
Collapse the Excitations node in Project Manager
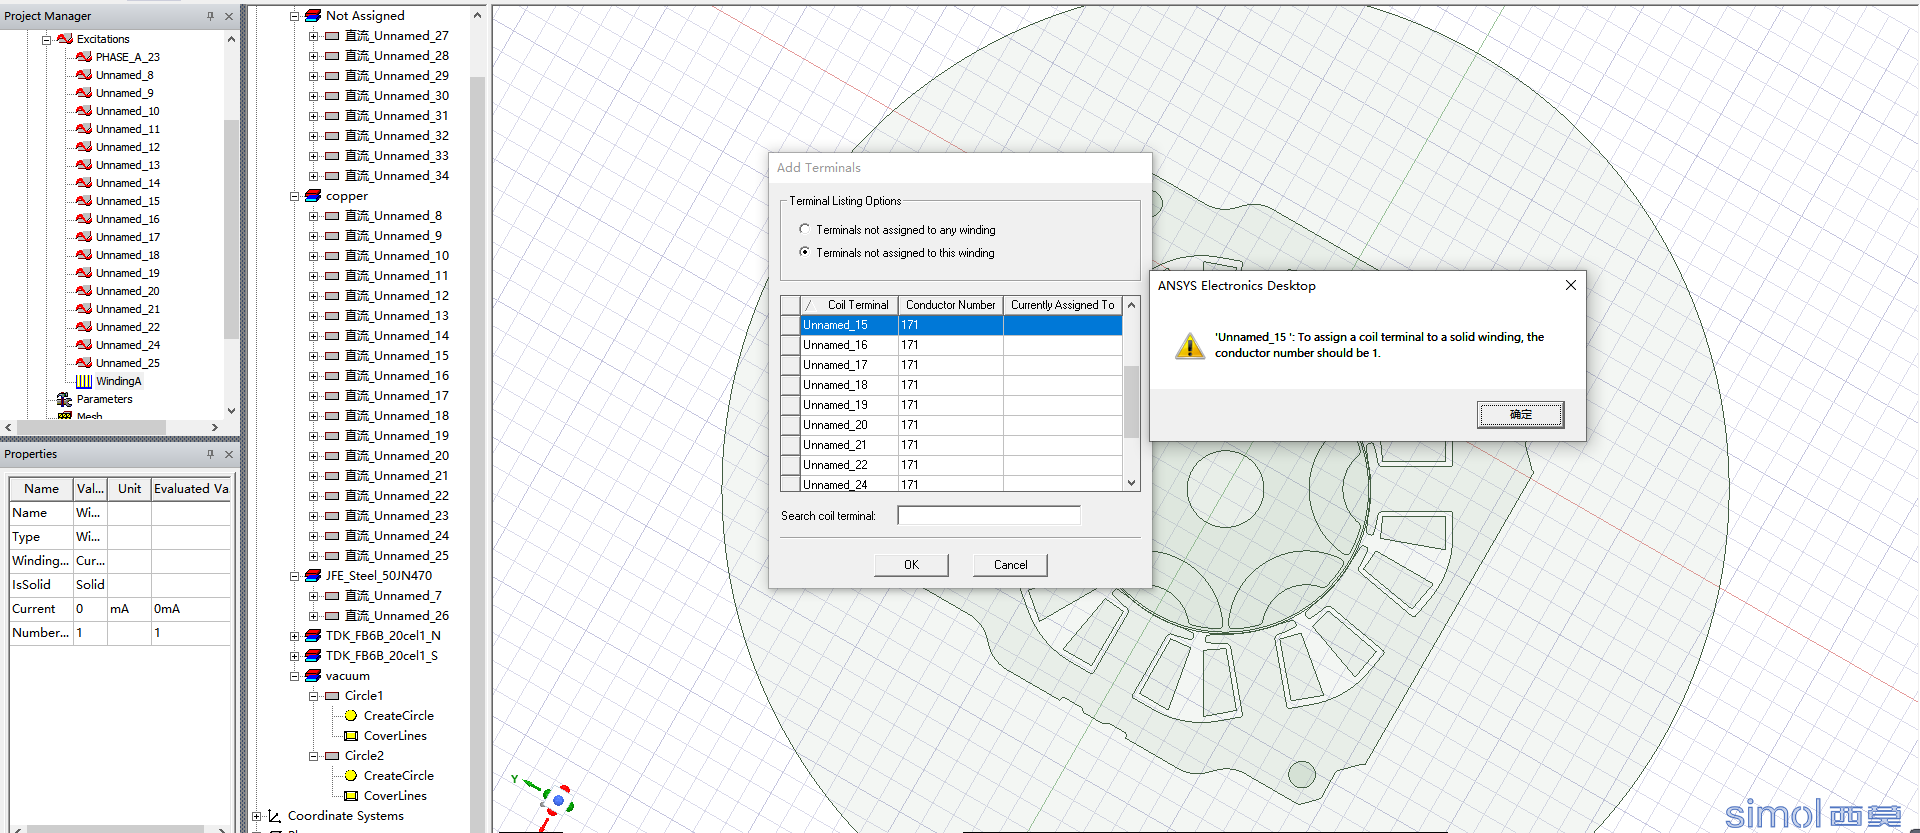tap(46, 40)
